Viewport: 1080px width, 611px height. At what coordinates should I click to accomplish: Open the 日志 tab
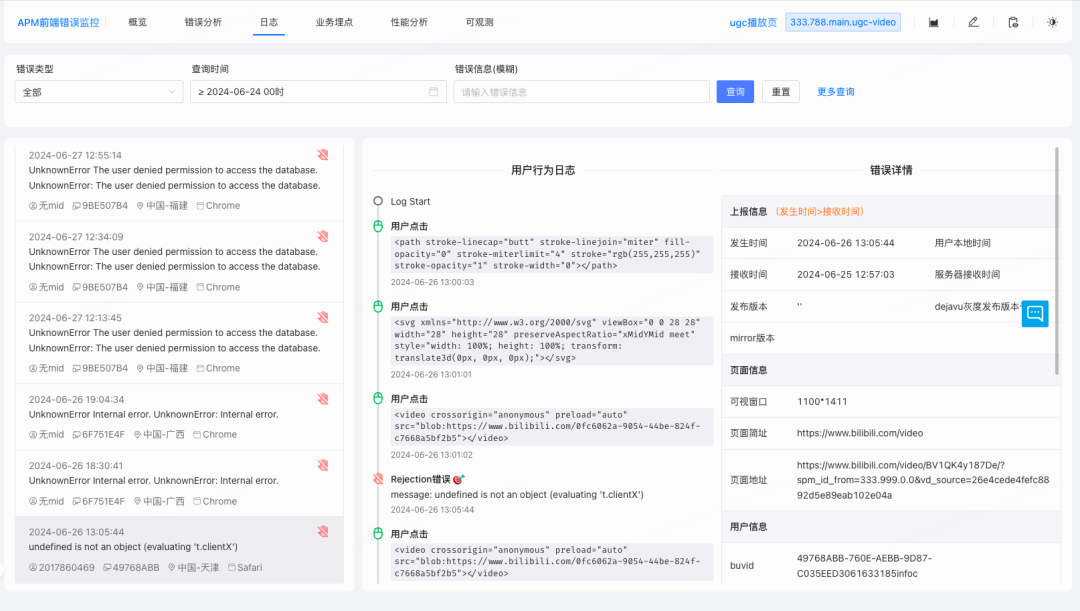pyautogui.click(x=269, y=22)
